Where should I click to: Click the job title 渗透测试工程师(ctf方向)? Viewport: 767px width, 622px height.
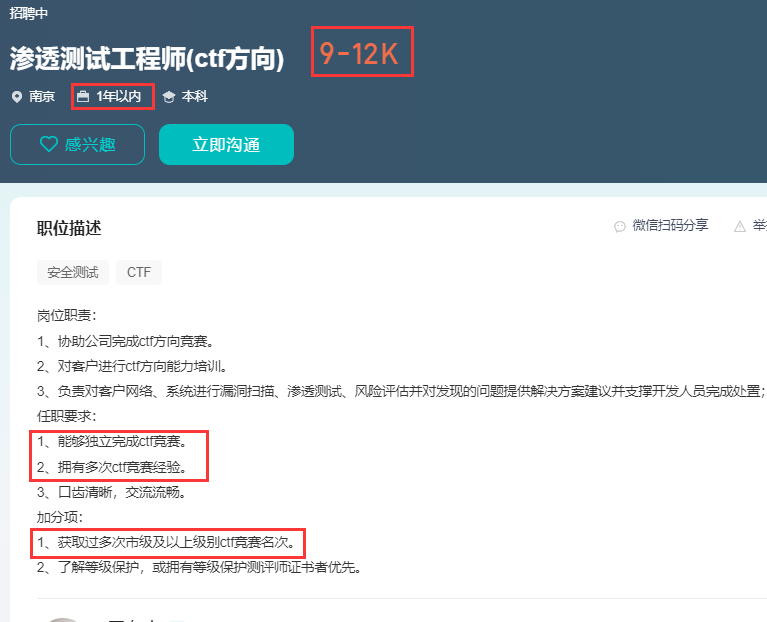tap(147, 59)
